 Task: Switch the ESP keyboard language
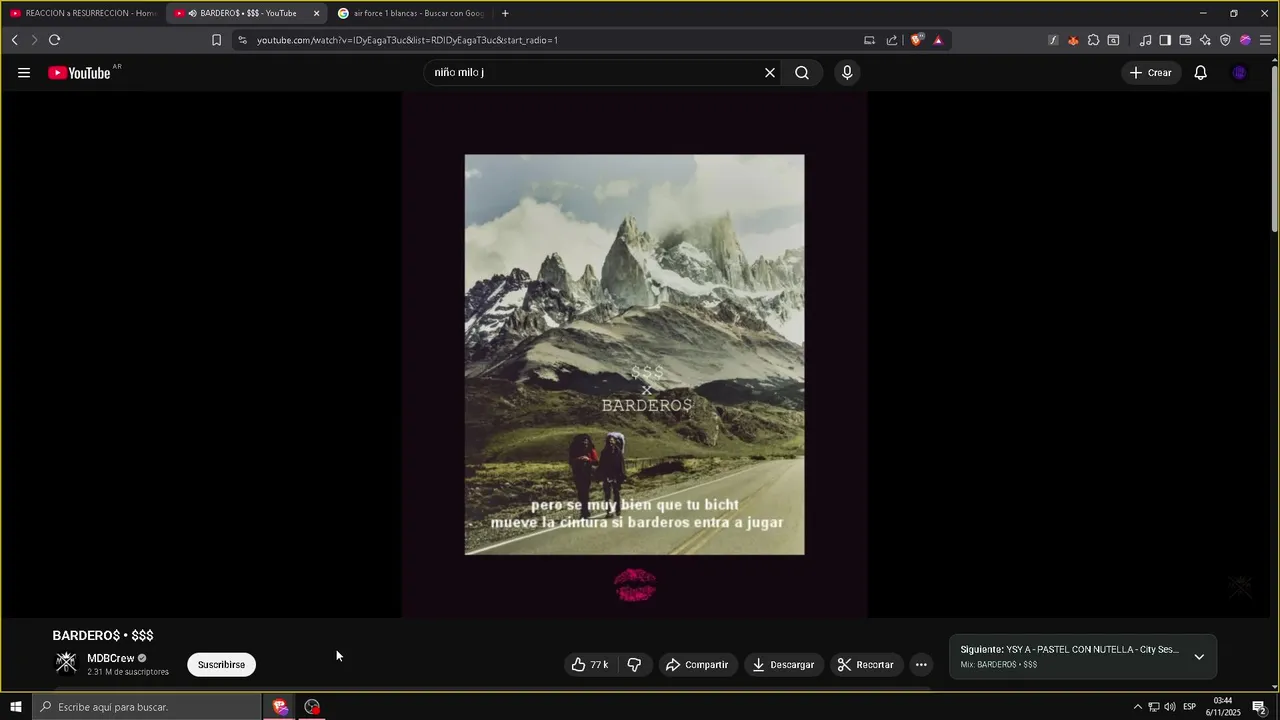pyautogui.click(x=1190, y=707)
